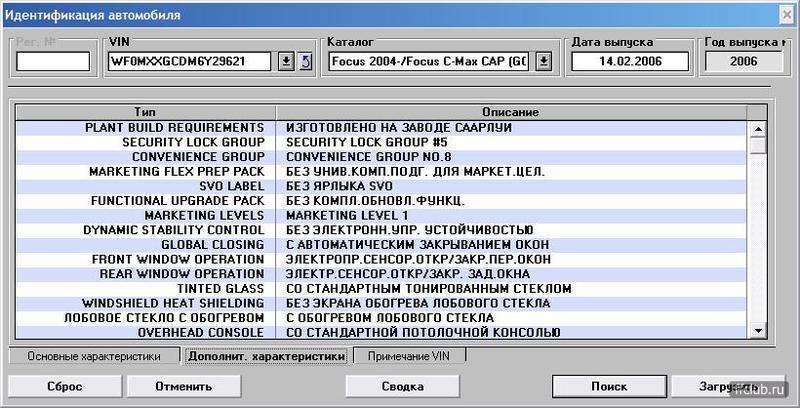Screen dimensions: 800x408
Task: Click the VIN field WF0MXXGCDM6Y29621
Action: pos(190,62)
